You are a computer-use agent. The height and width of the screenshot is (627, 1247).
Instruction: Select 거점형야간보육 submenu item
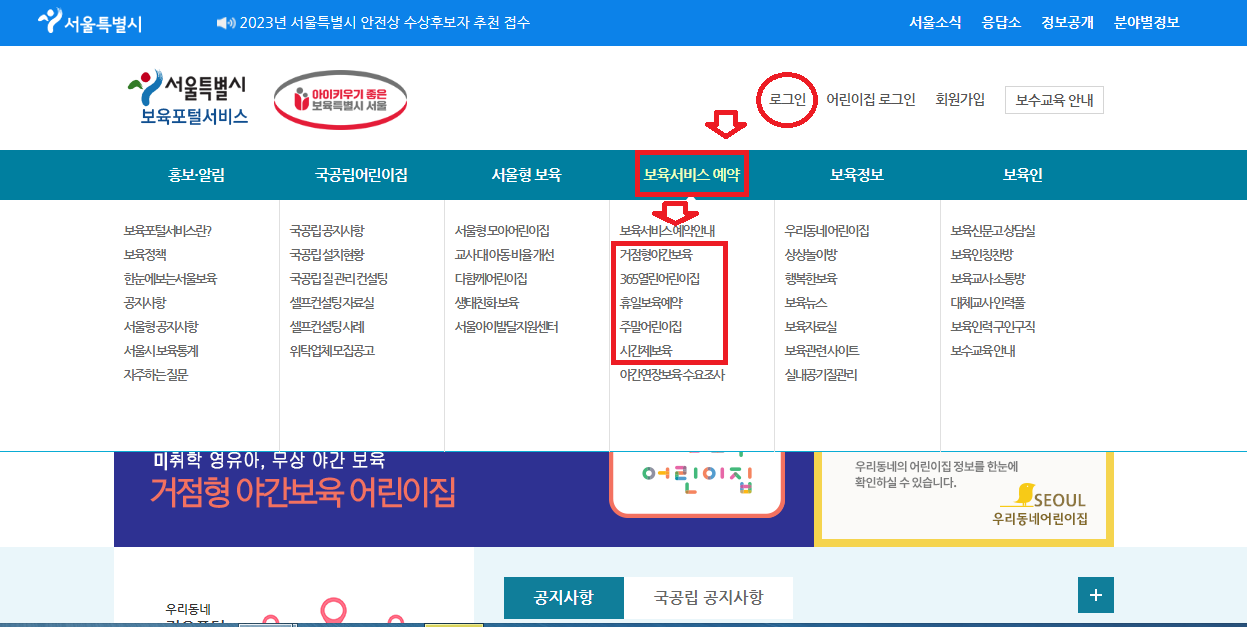(x=656, y=255)
